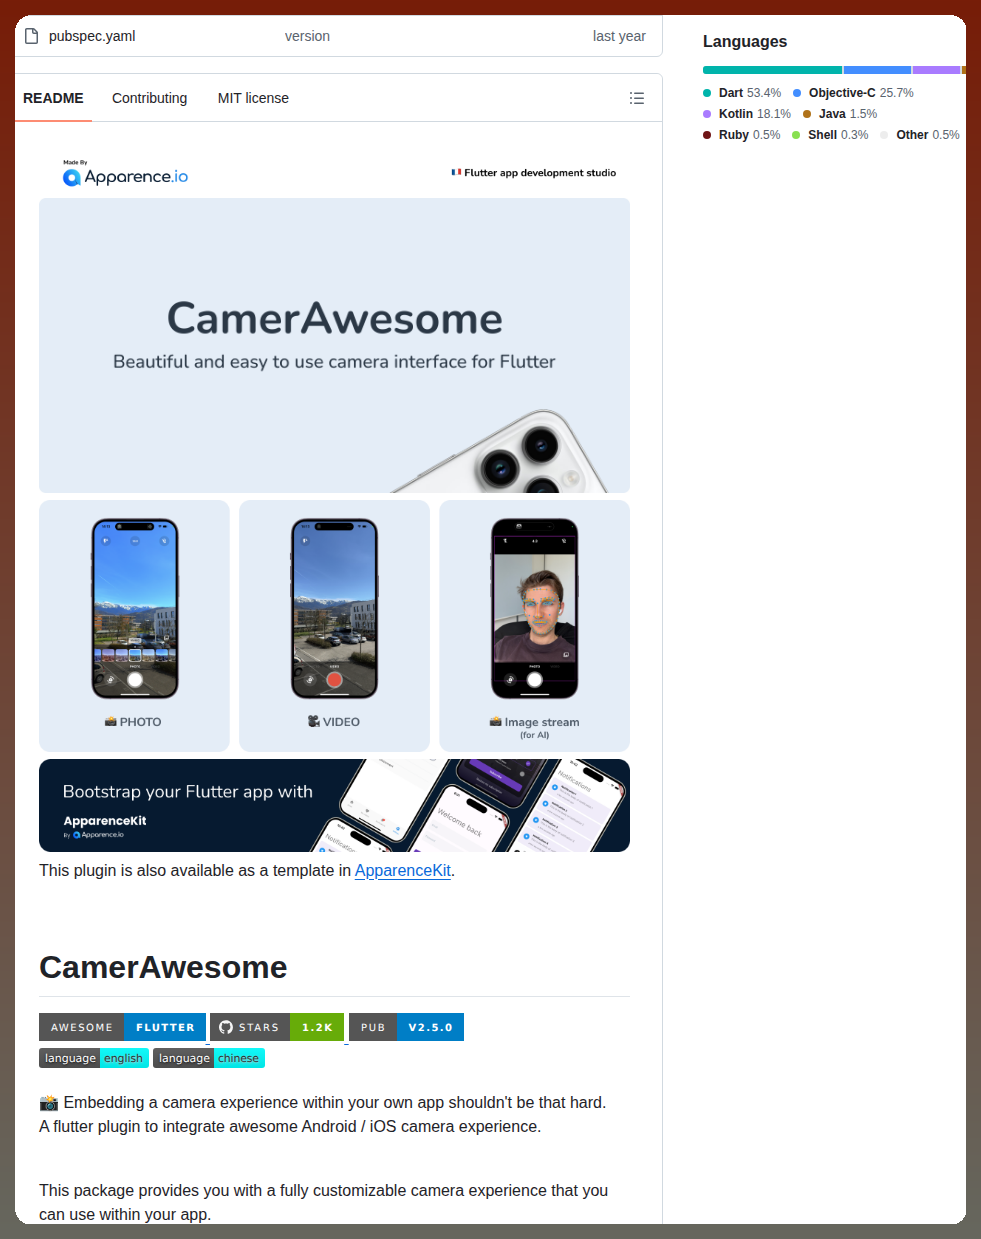This screenshot has width=981, height=1239.
Task: Switch to the README tab
Action: tap(53, 98)
